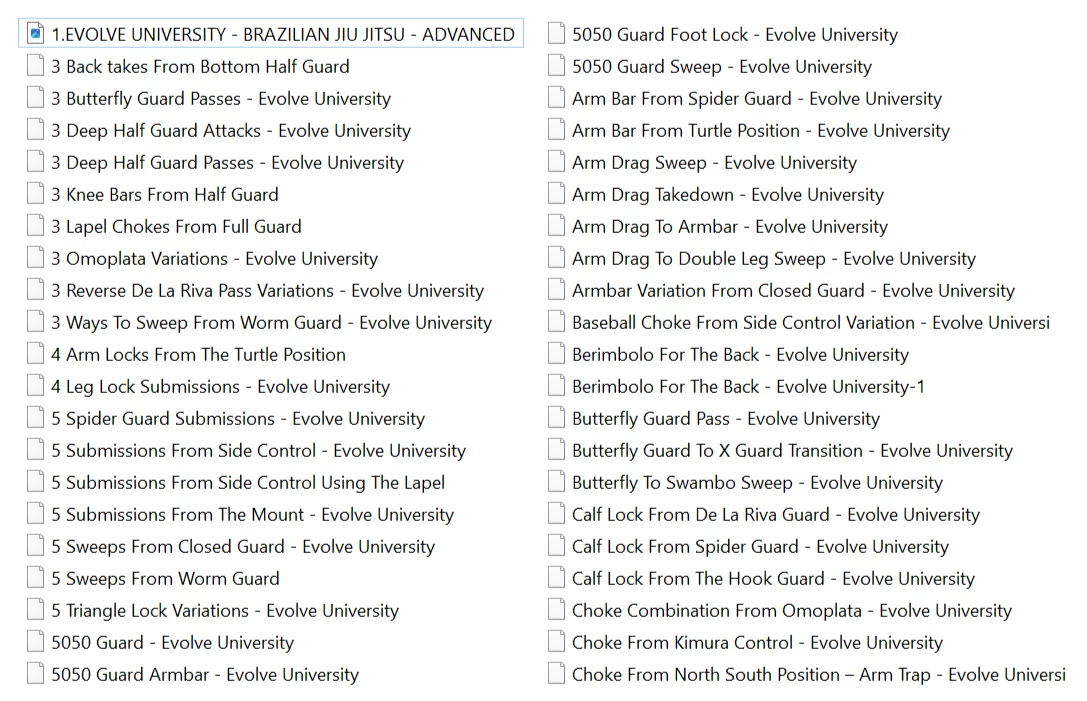Click file icon for Calf Lock From Spider Guard
Viewport: 1087px width, 701px height.
pos(557,546)
